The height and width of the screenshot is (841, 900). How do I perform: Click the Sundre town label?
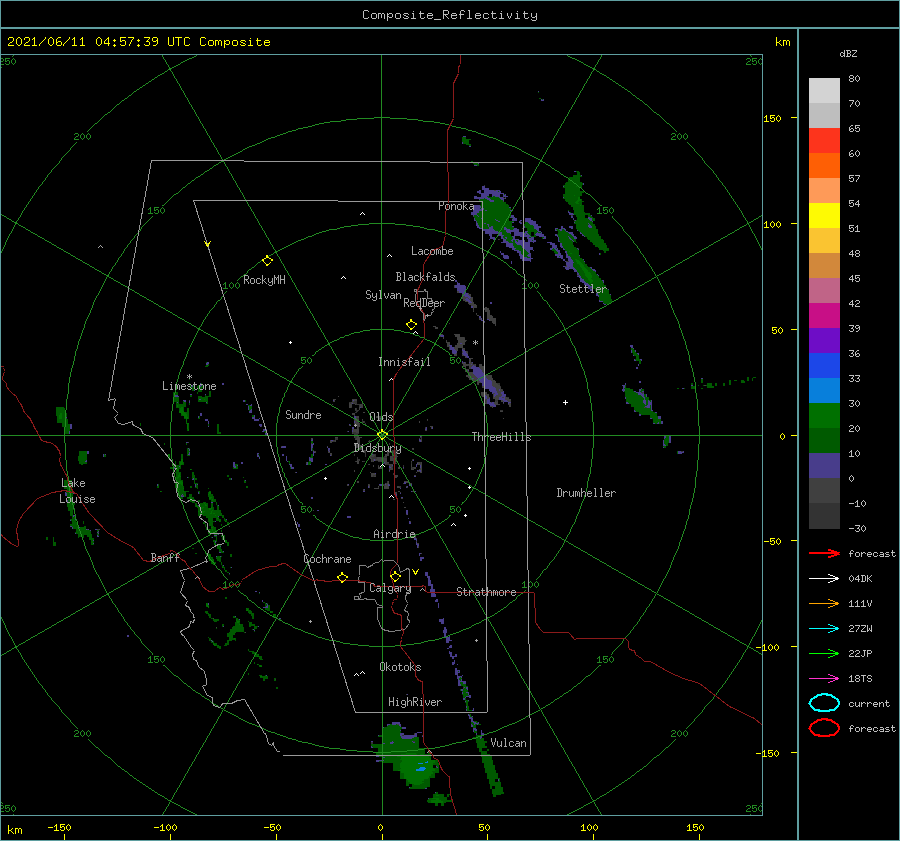[x=303, y=414]
